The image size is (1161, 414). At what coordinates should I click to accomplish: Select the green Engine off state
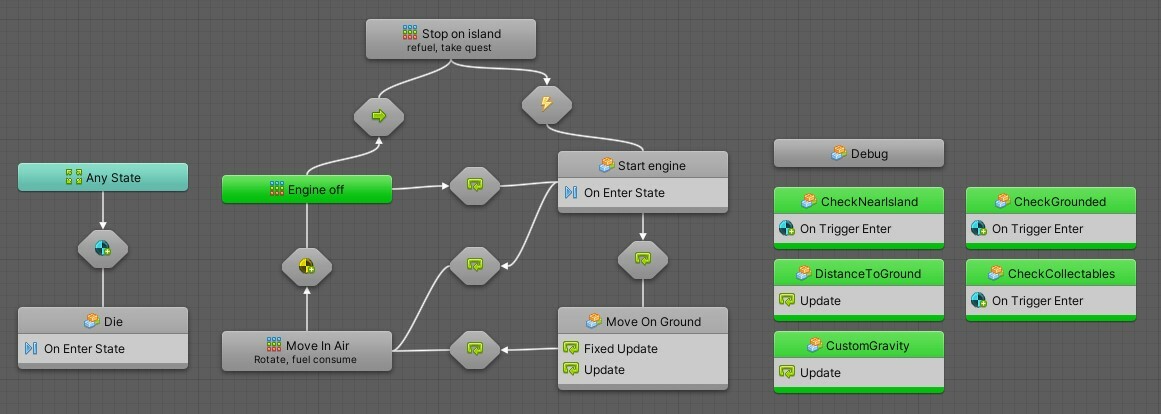tap(306, 189)
